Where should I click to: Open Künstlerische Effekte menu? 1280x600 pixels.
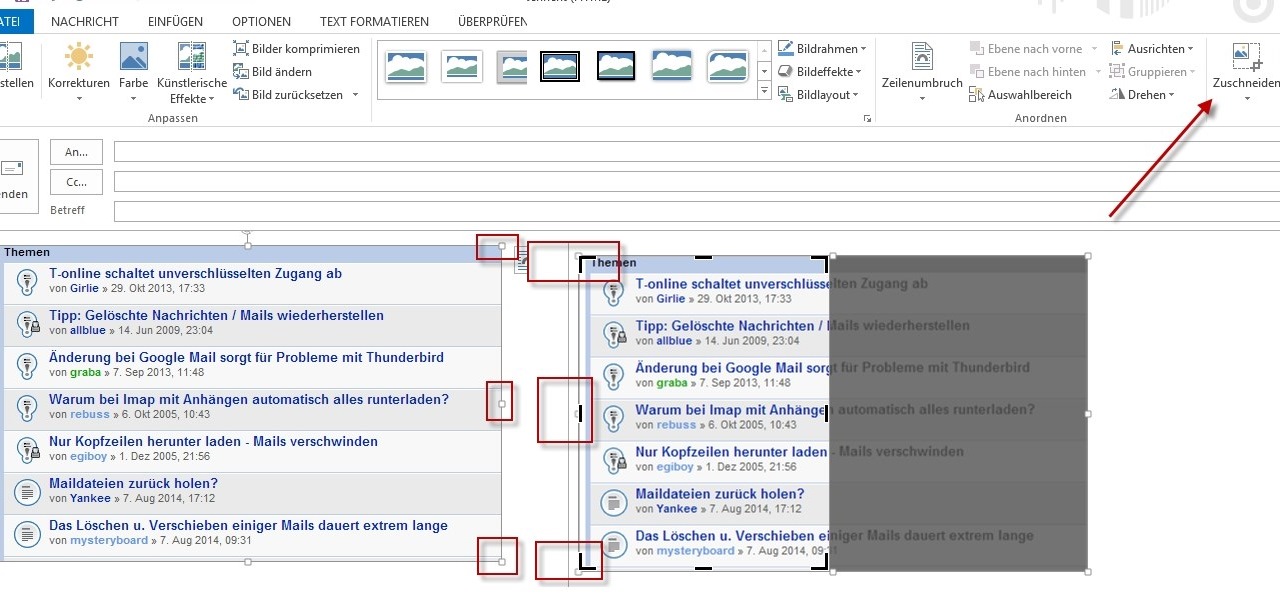coord(191,73)
